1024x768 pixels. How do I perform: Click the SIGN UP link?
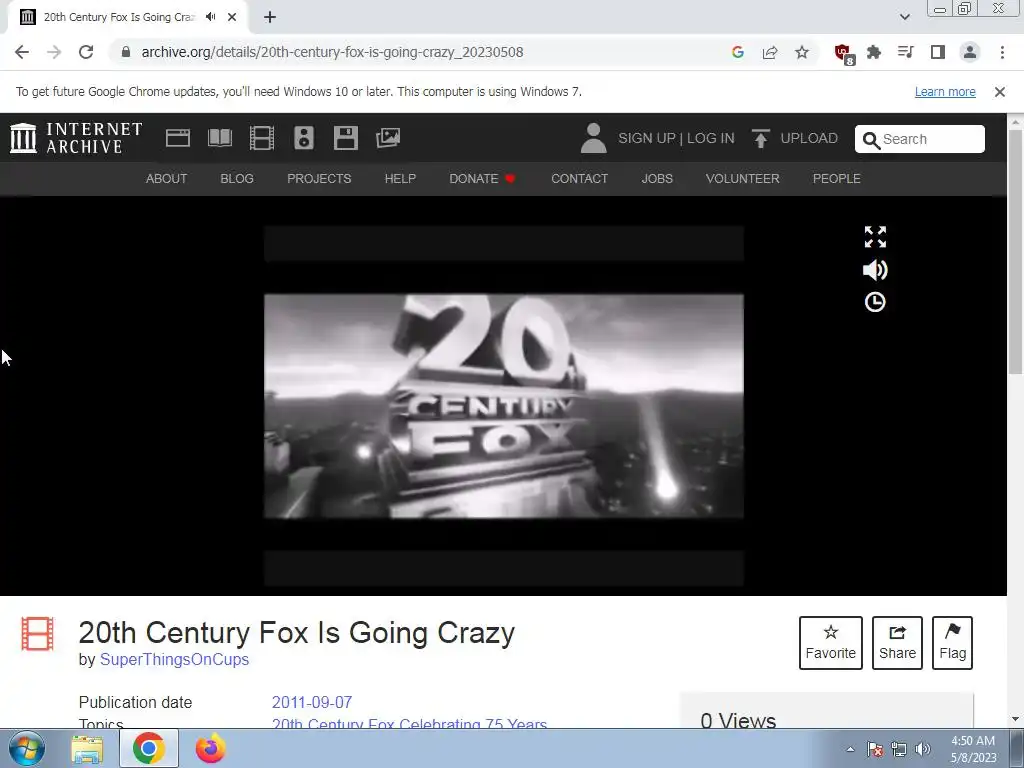coord(647,138)
